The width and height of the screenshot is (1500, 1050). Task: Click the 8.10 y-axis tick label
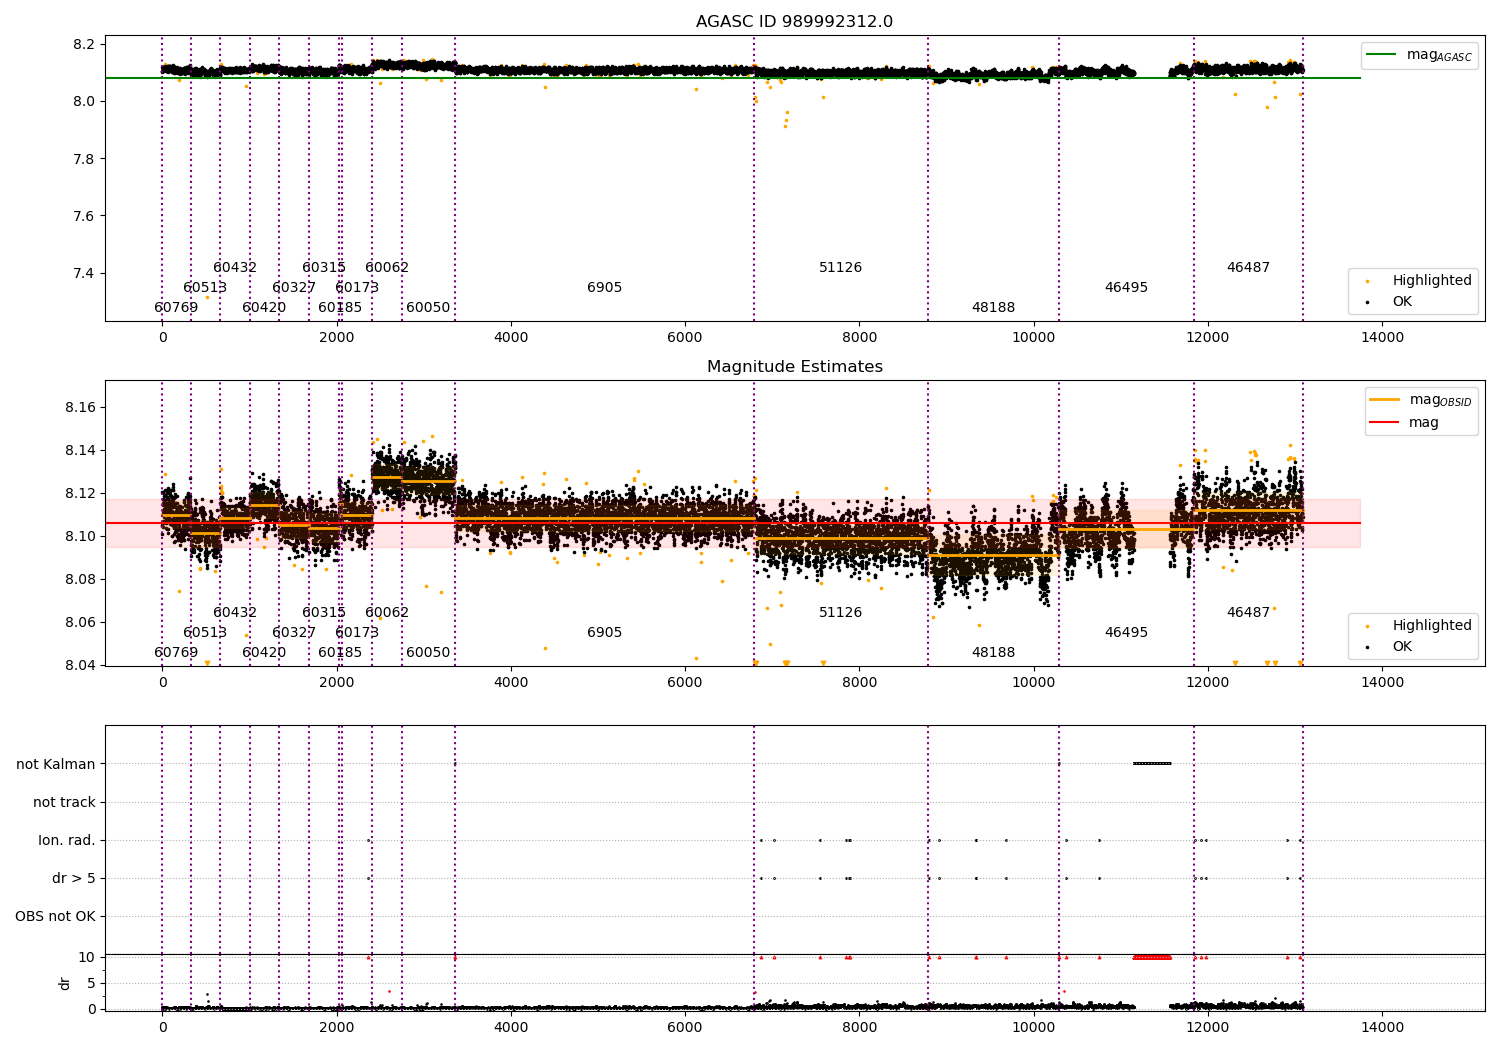click(x=80, y=536)
